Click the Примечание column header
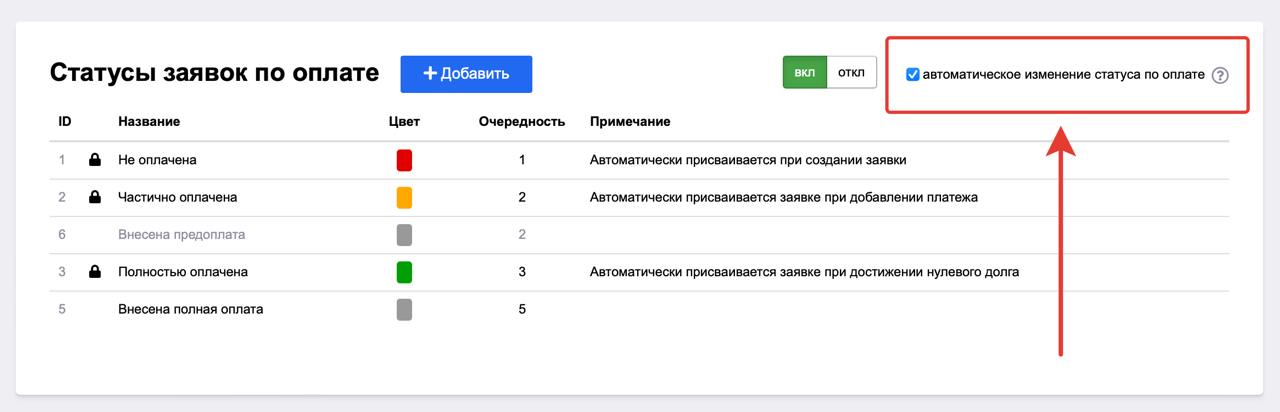 [630, 122]
